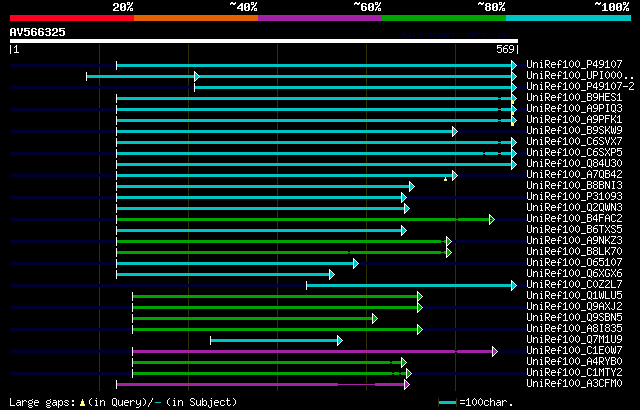The image size is (640, 410).
Task: Select the AV566325 query name label
Action: pos(38,32)
